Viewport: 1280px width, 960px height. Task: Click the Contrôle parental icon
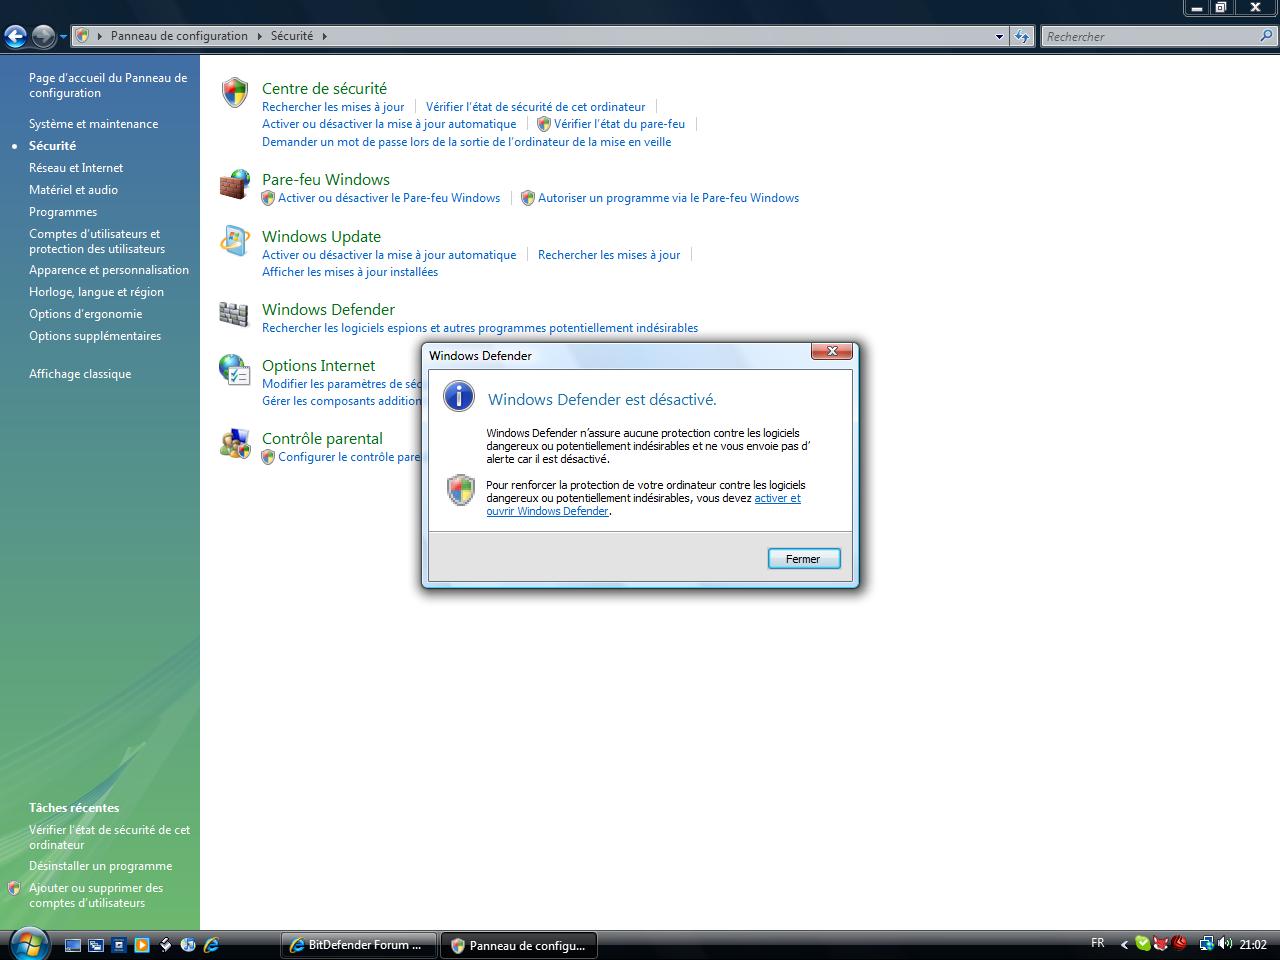tap(234, 443)
